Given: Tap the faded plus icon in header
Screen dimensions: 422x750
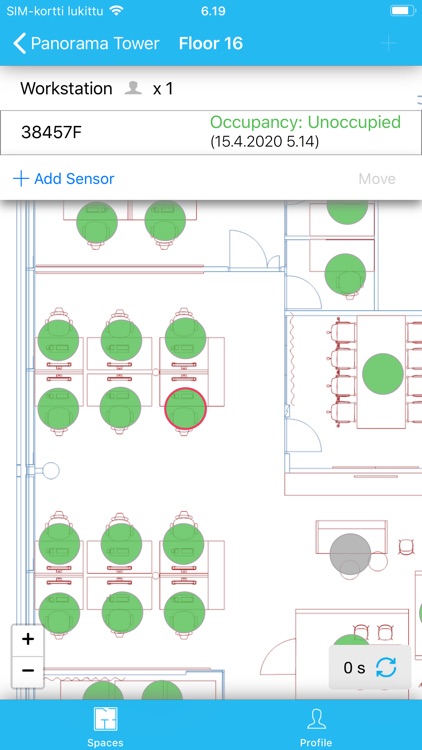Looking at the screenshot, I should [x=389, y=44].
